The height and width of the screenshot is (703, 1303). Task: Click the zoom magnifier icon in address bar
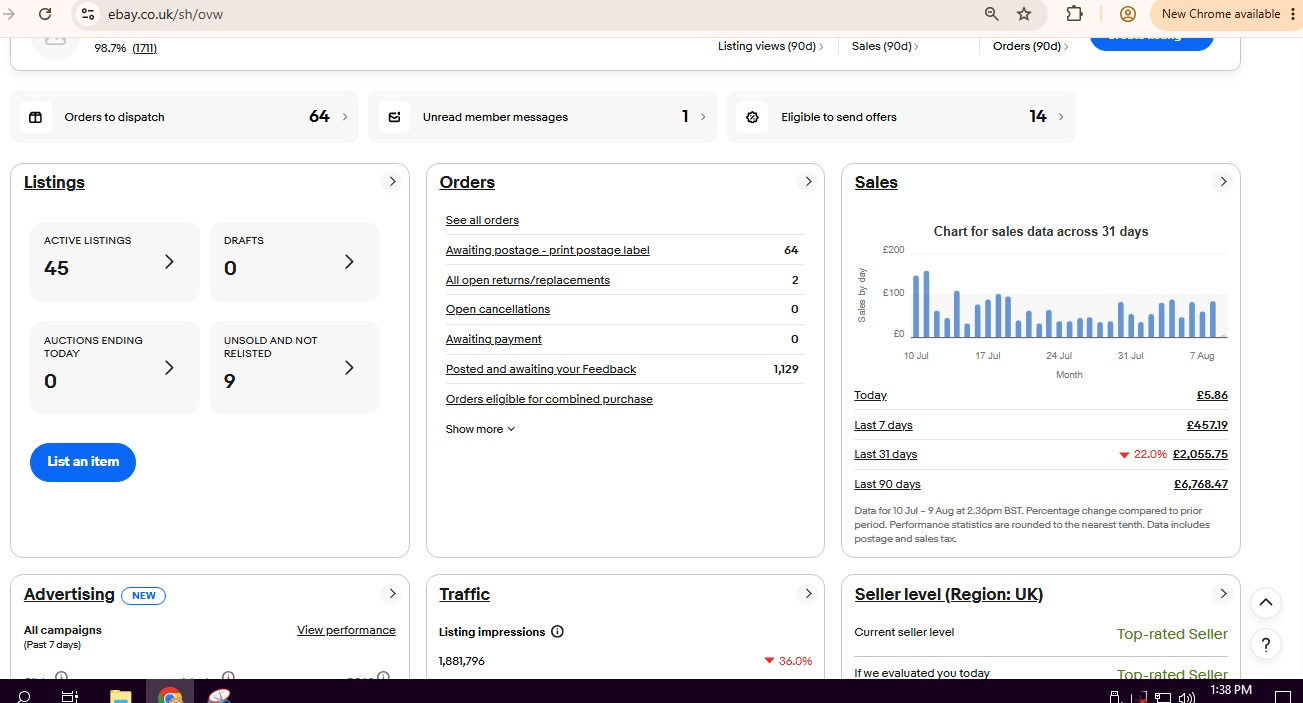991,14
